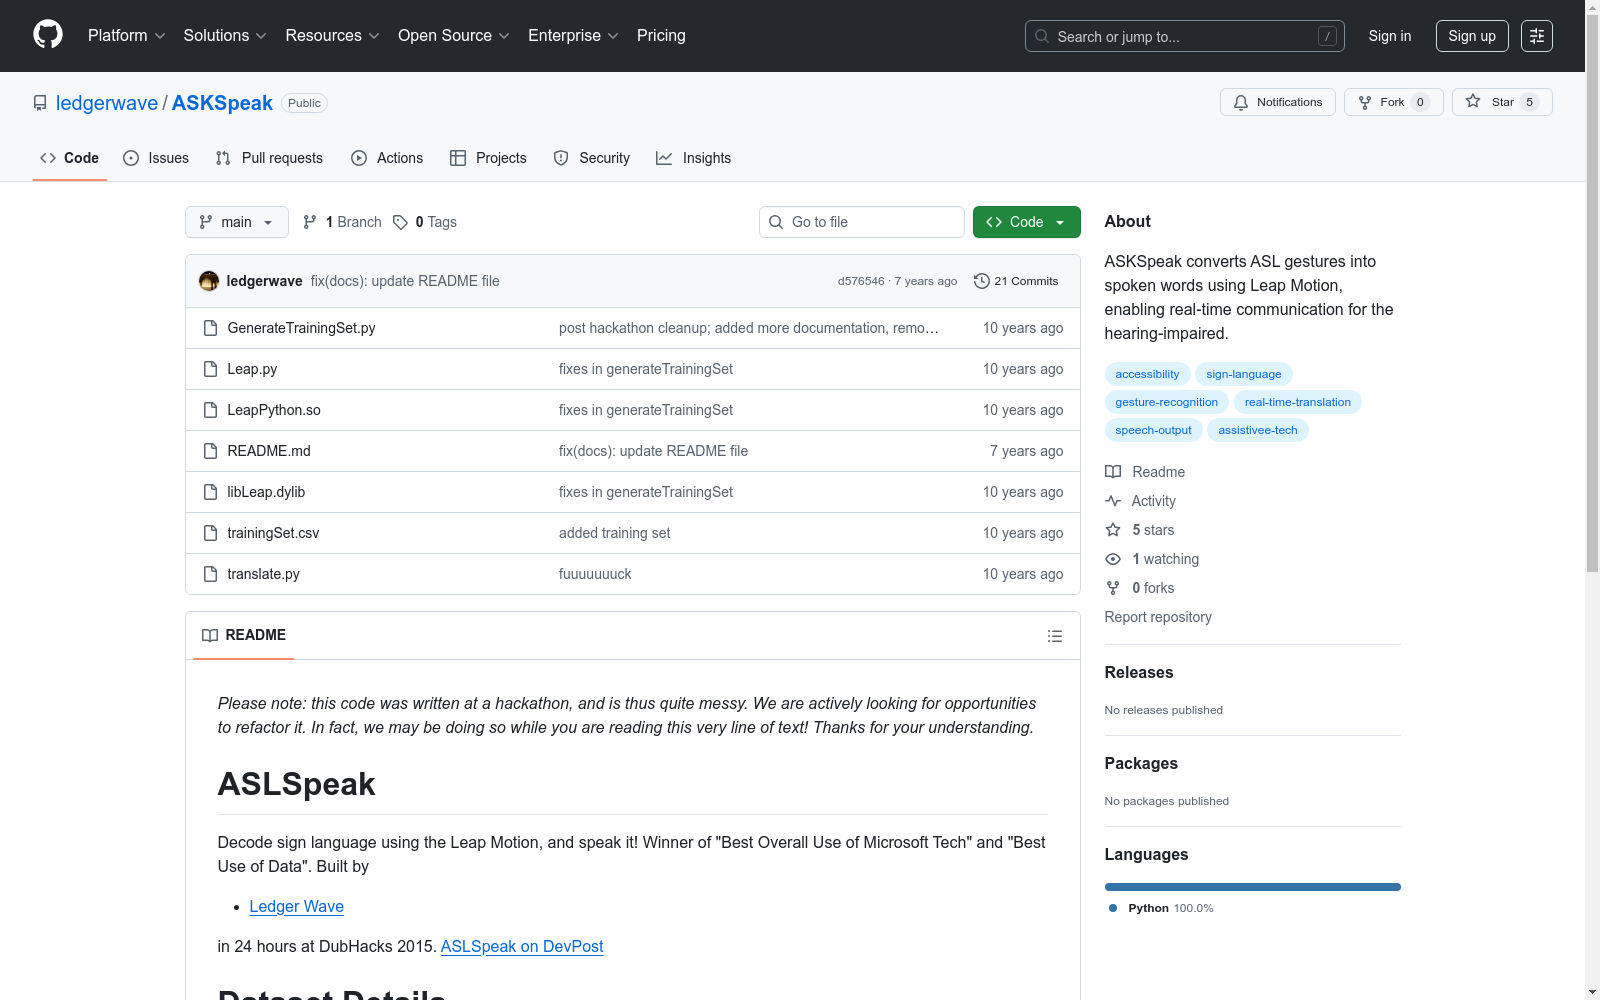Open the ledgerwave owner link
The width and height of the screenshot is (1600, 1000).
point(107,103)
